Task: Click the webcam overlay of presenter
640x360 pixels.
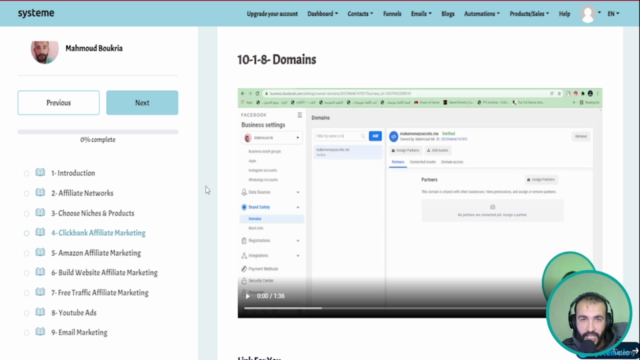Action: coord(589,313)
